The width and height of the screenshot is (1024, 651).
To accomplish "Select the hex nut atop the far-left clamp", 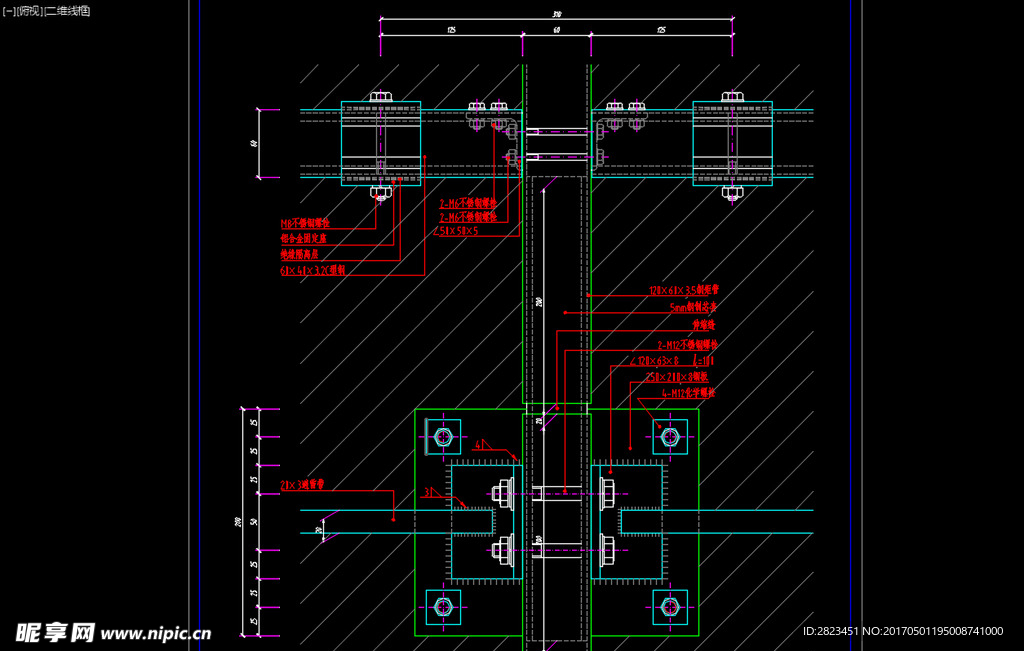I will pos(380,97).
